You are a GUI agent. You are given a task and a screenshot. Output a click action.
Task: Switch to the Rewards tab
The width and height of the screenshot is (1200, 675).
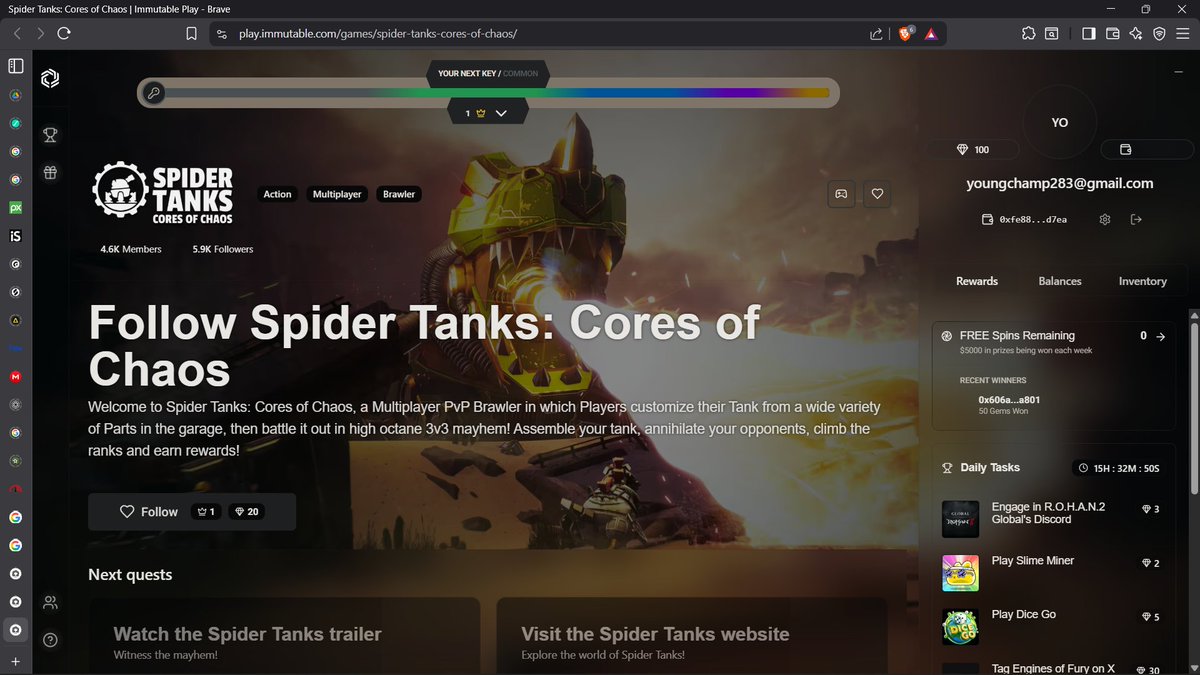pos(977,281)
